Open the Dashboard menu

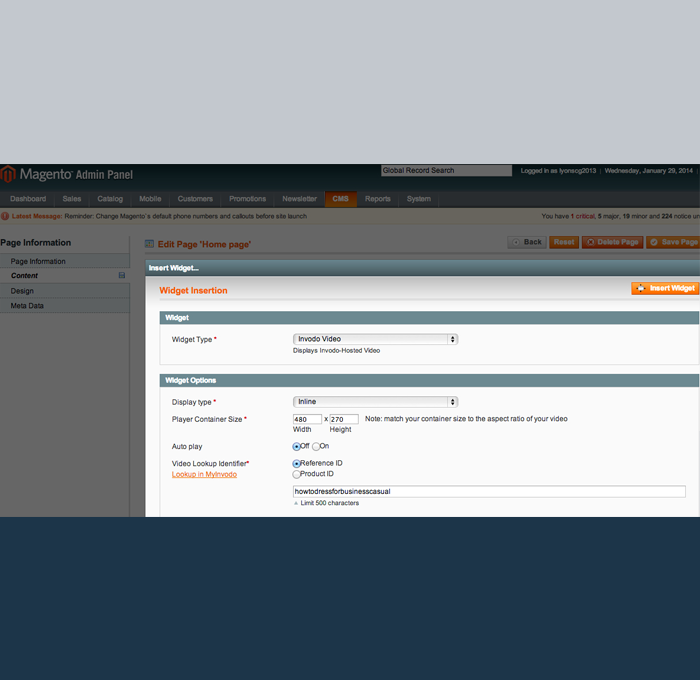(28, 199)
